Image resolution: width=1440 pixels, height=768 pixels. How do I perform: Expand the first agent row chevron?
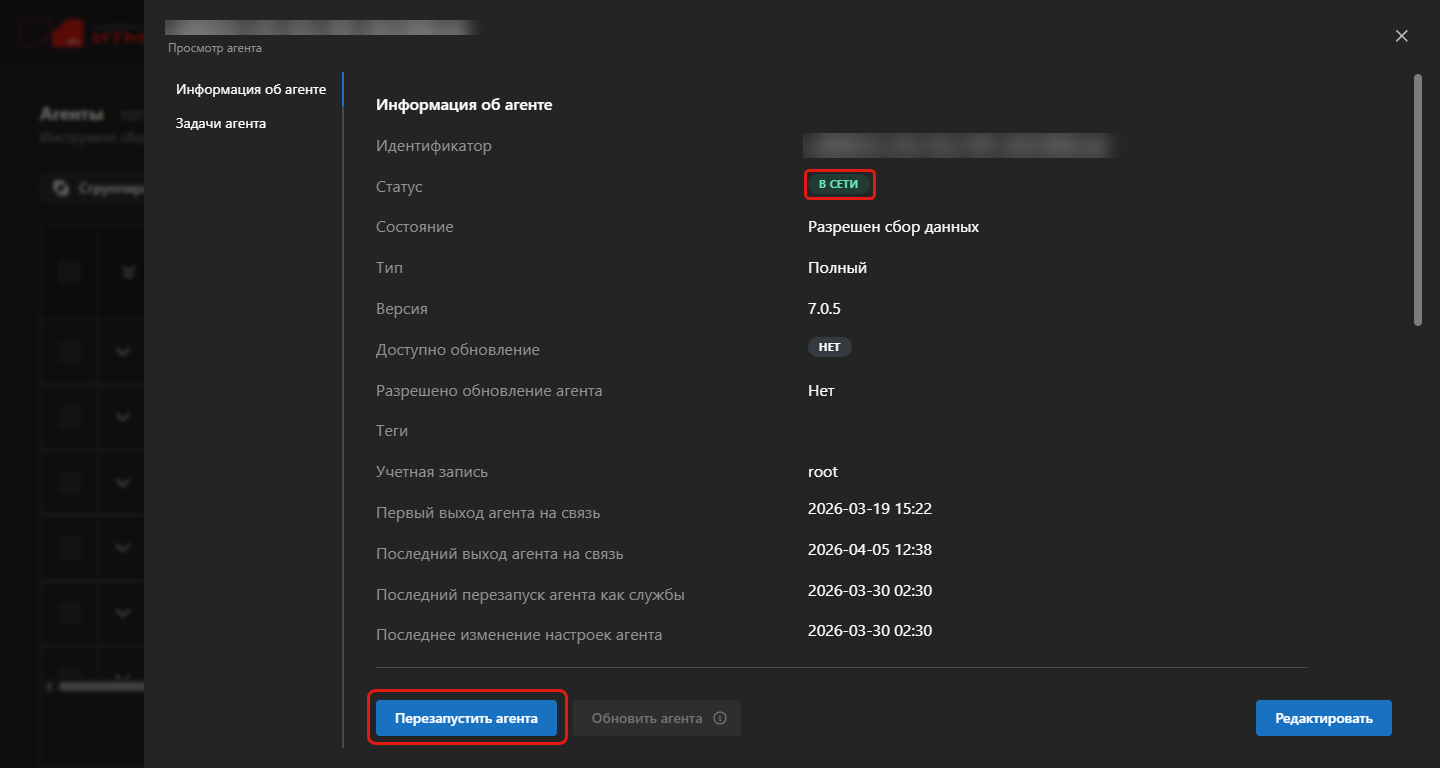(123, 351)
